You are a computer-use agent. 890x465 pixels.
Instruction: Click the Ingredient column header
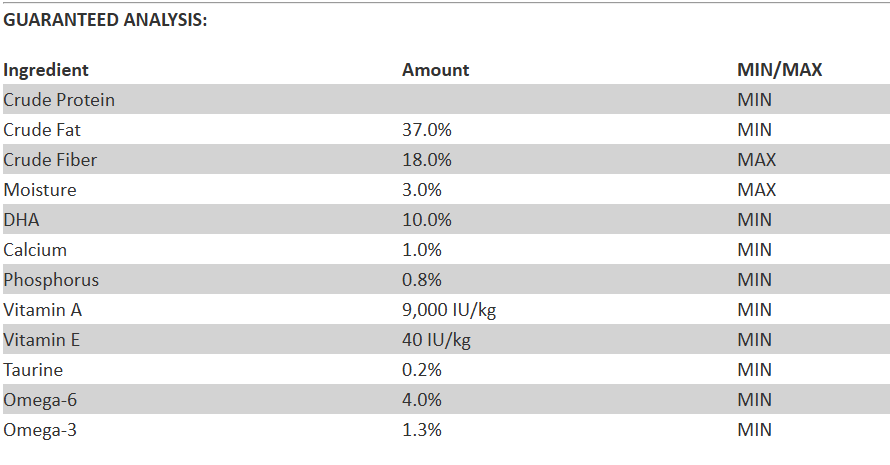pyautogui.click(x=46, y=70)
